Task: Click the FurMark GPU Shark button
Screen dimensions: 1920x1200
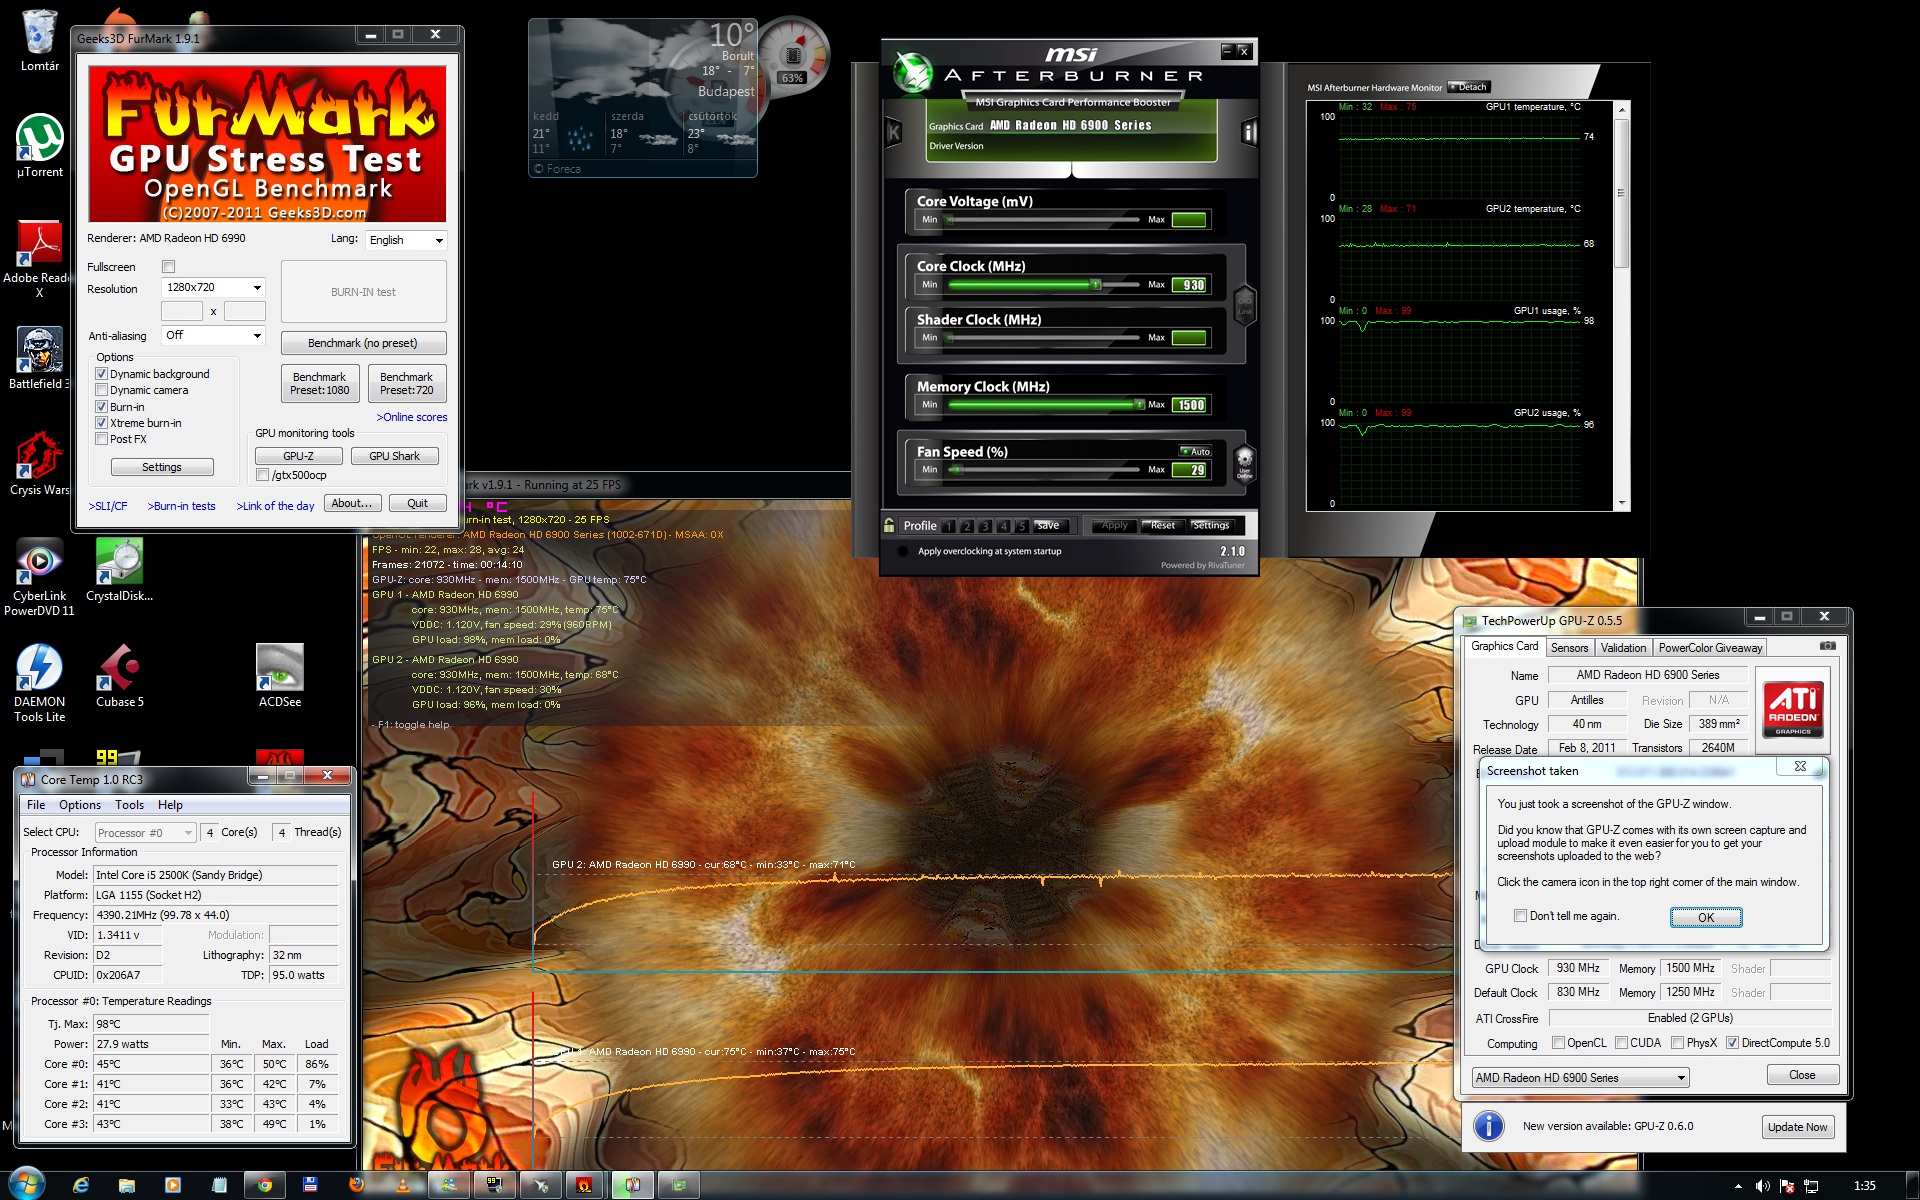Action: coord(394,456)
